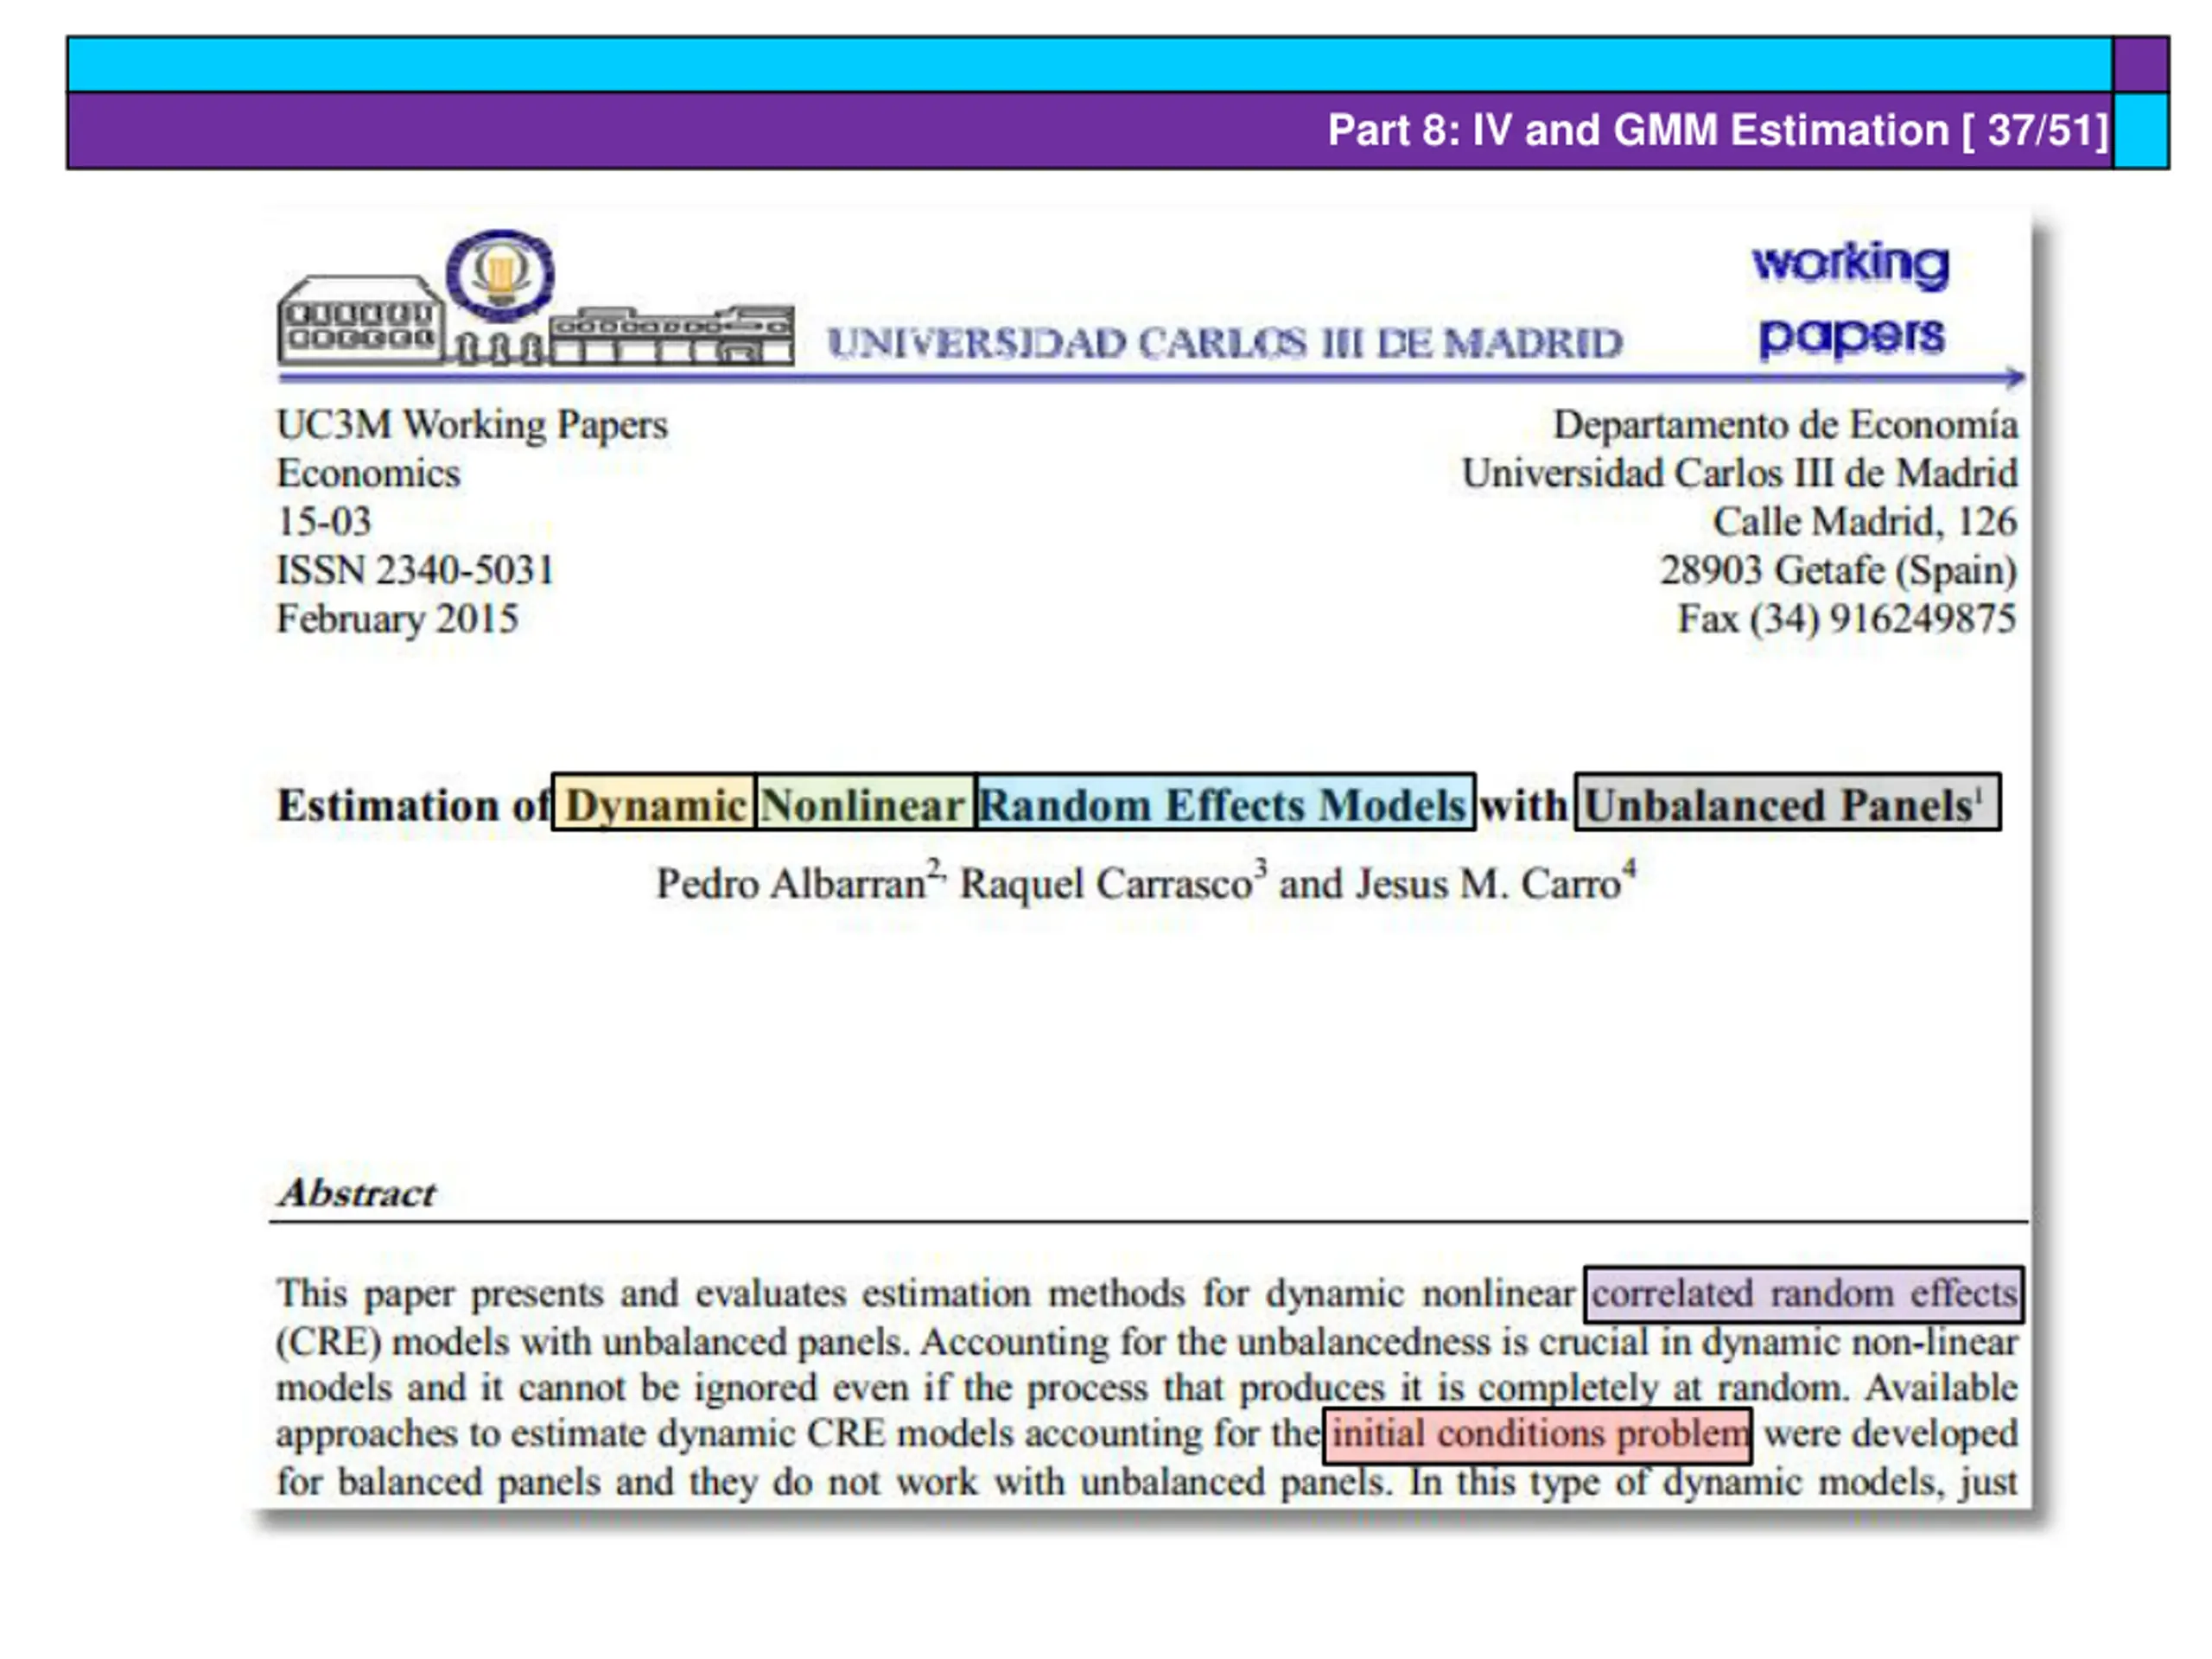Click '(CRE) models with unbalanced panels' text

click(591, 1342)
